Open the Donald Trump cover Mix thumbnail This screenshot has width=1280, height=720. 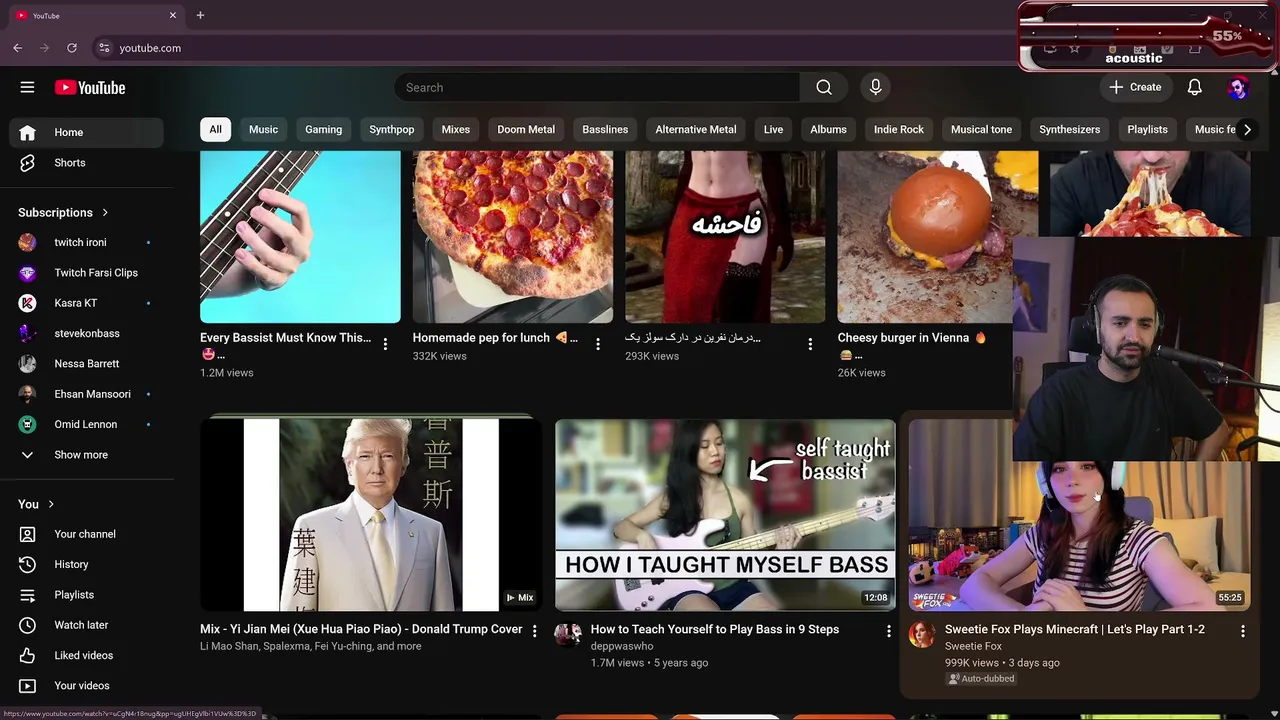pos(370,514)
